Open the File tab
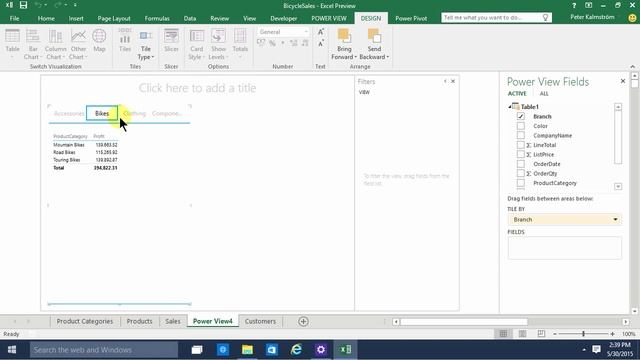Image resolution: width=640 pixels, height=360 pixels. (14, 18)
